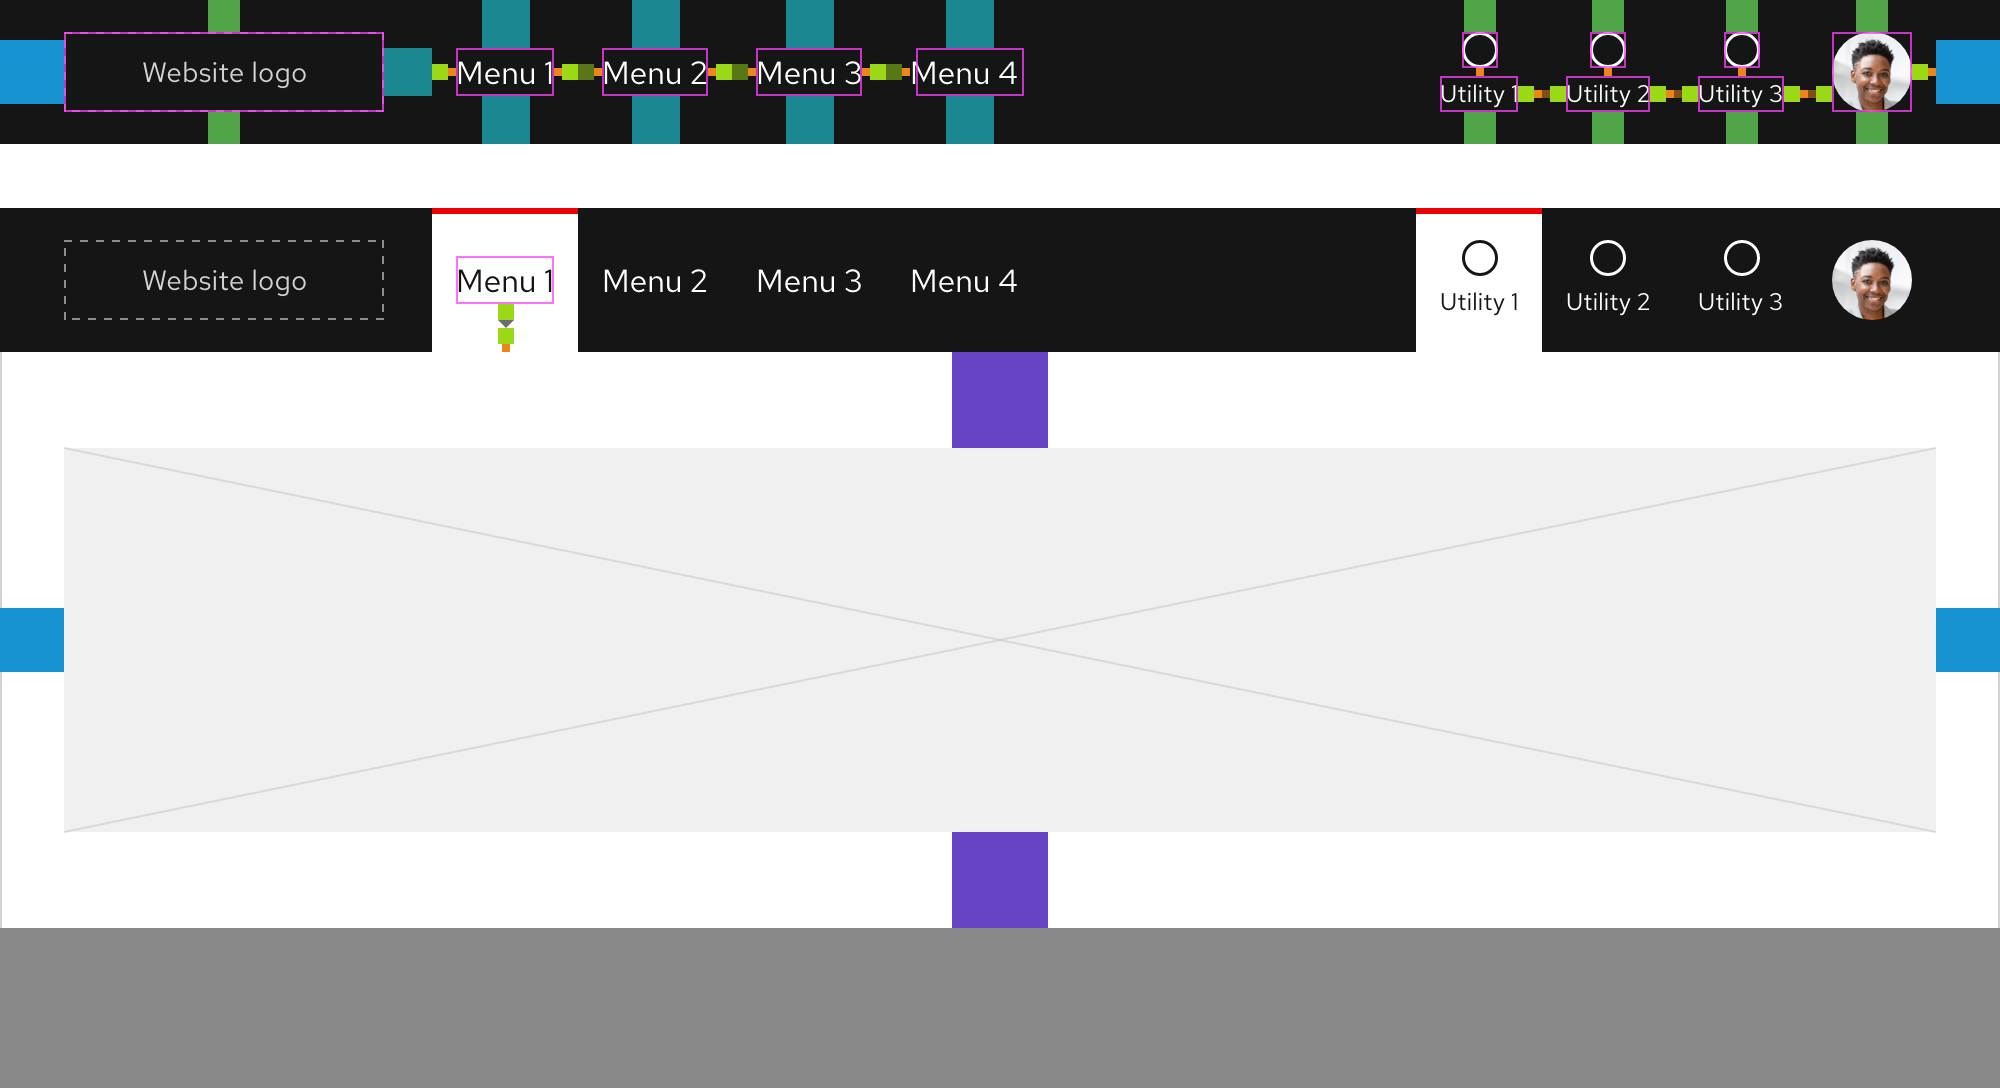Open Menu 3 in the navigation bar
This screenshot has width=2000, height=1088.
pos(809,281)
